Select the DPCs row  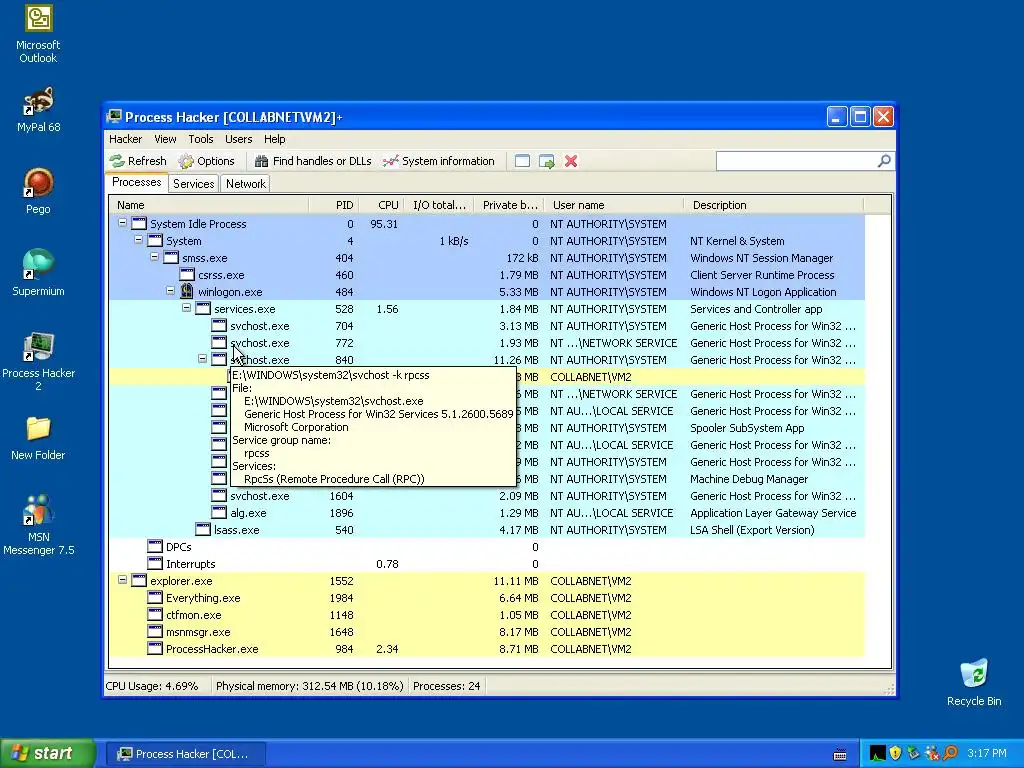(487, 547)
